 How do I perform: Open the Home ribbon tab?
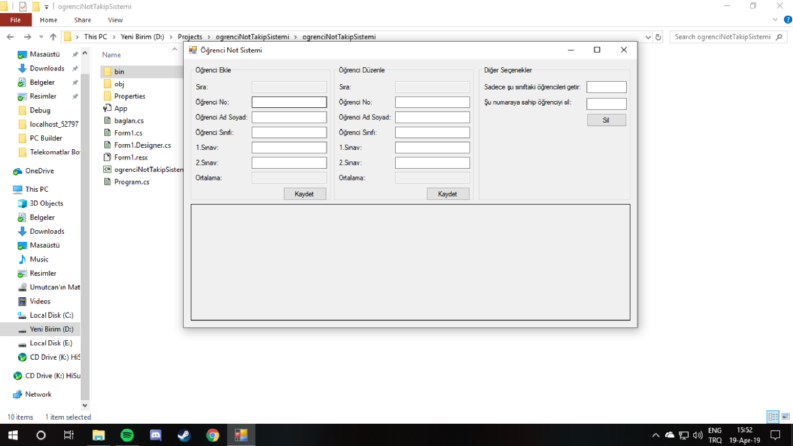pos(49,20)
